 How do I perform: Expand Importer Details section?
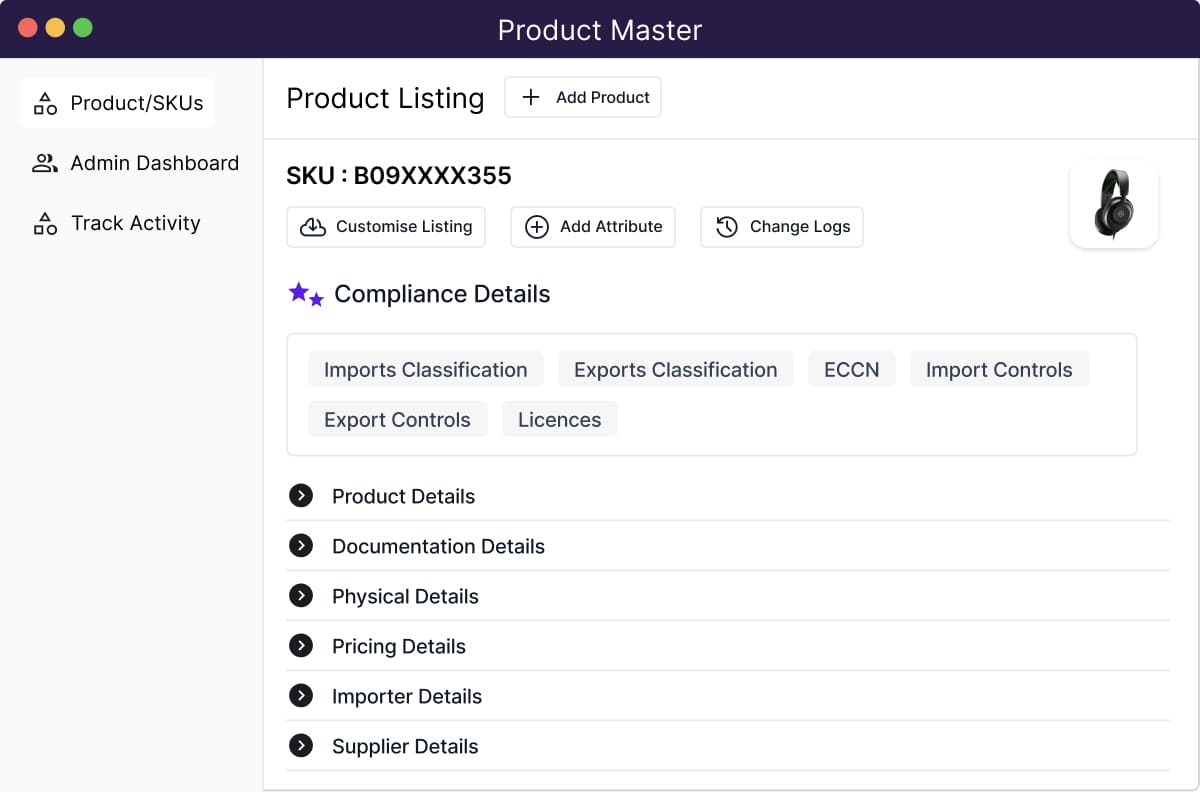[x=301, y=696]
